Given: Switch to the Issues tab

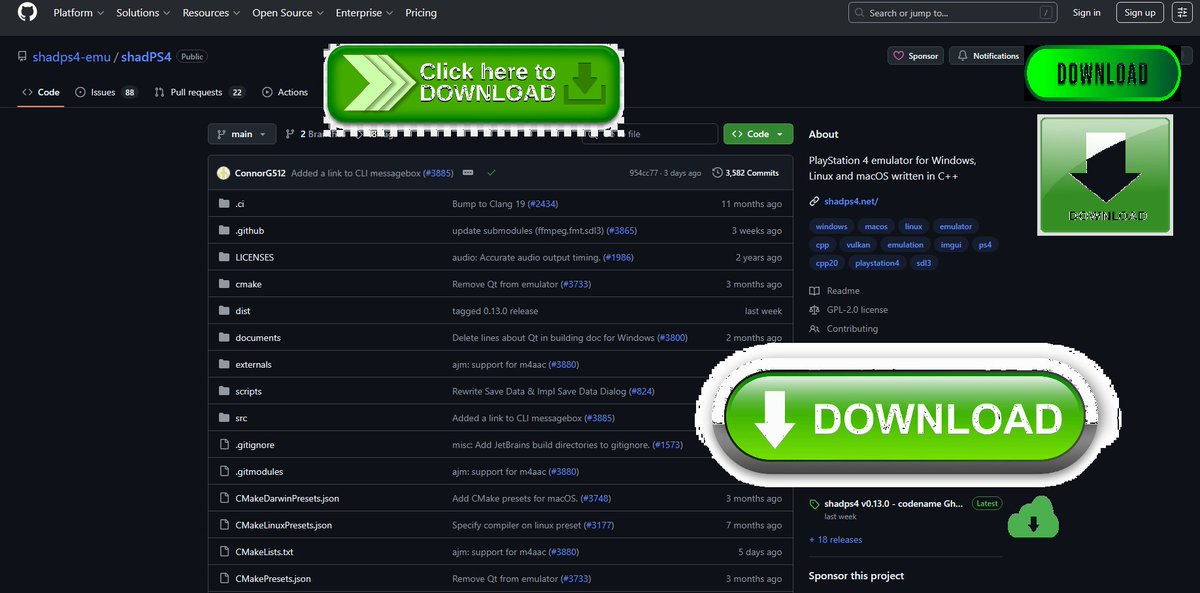Looking at the screenshot, I should (106, 92).
